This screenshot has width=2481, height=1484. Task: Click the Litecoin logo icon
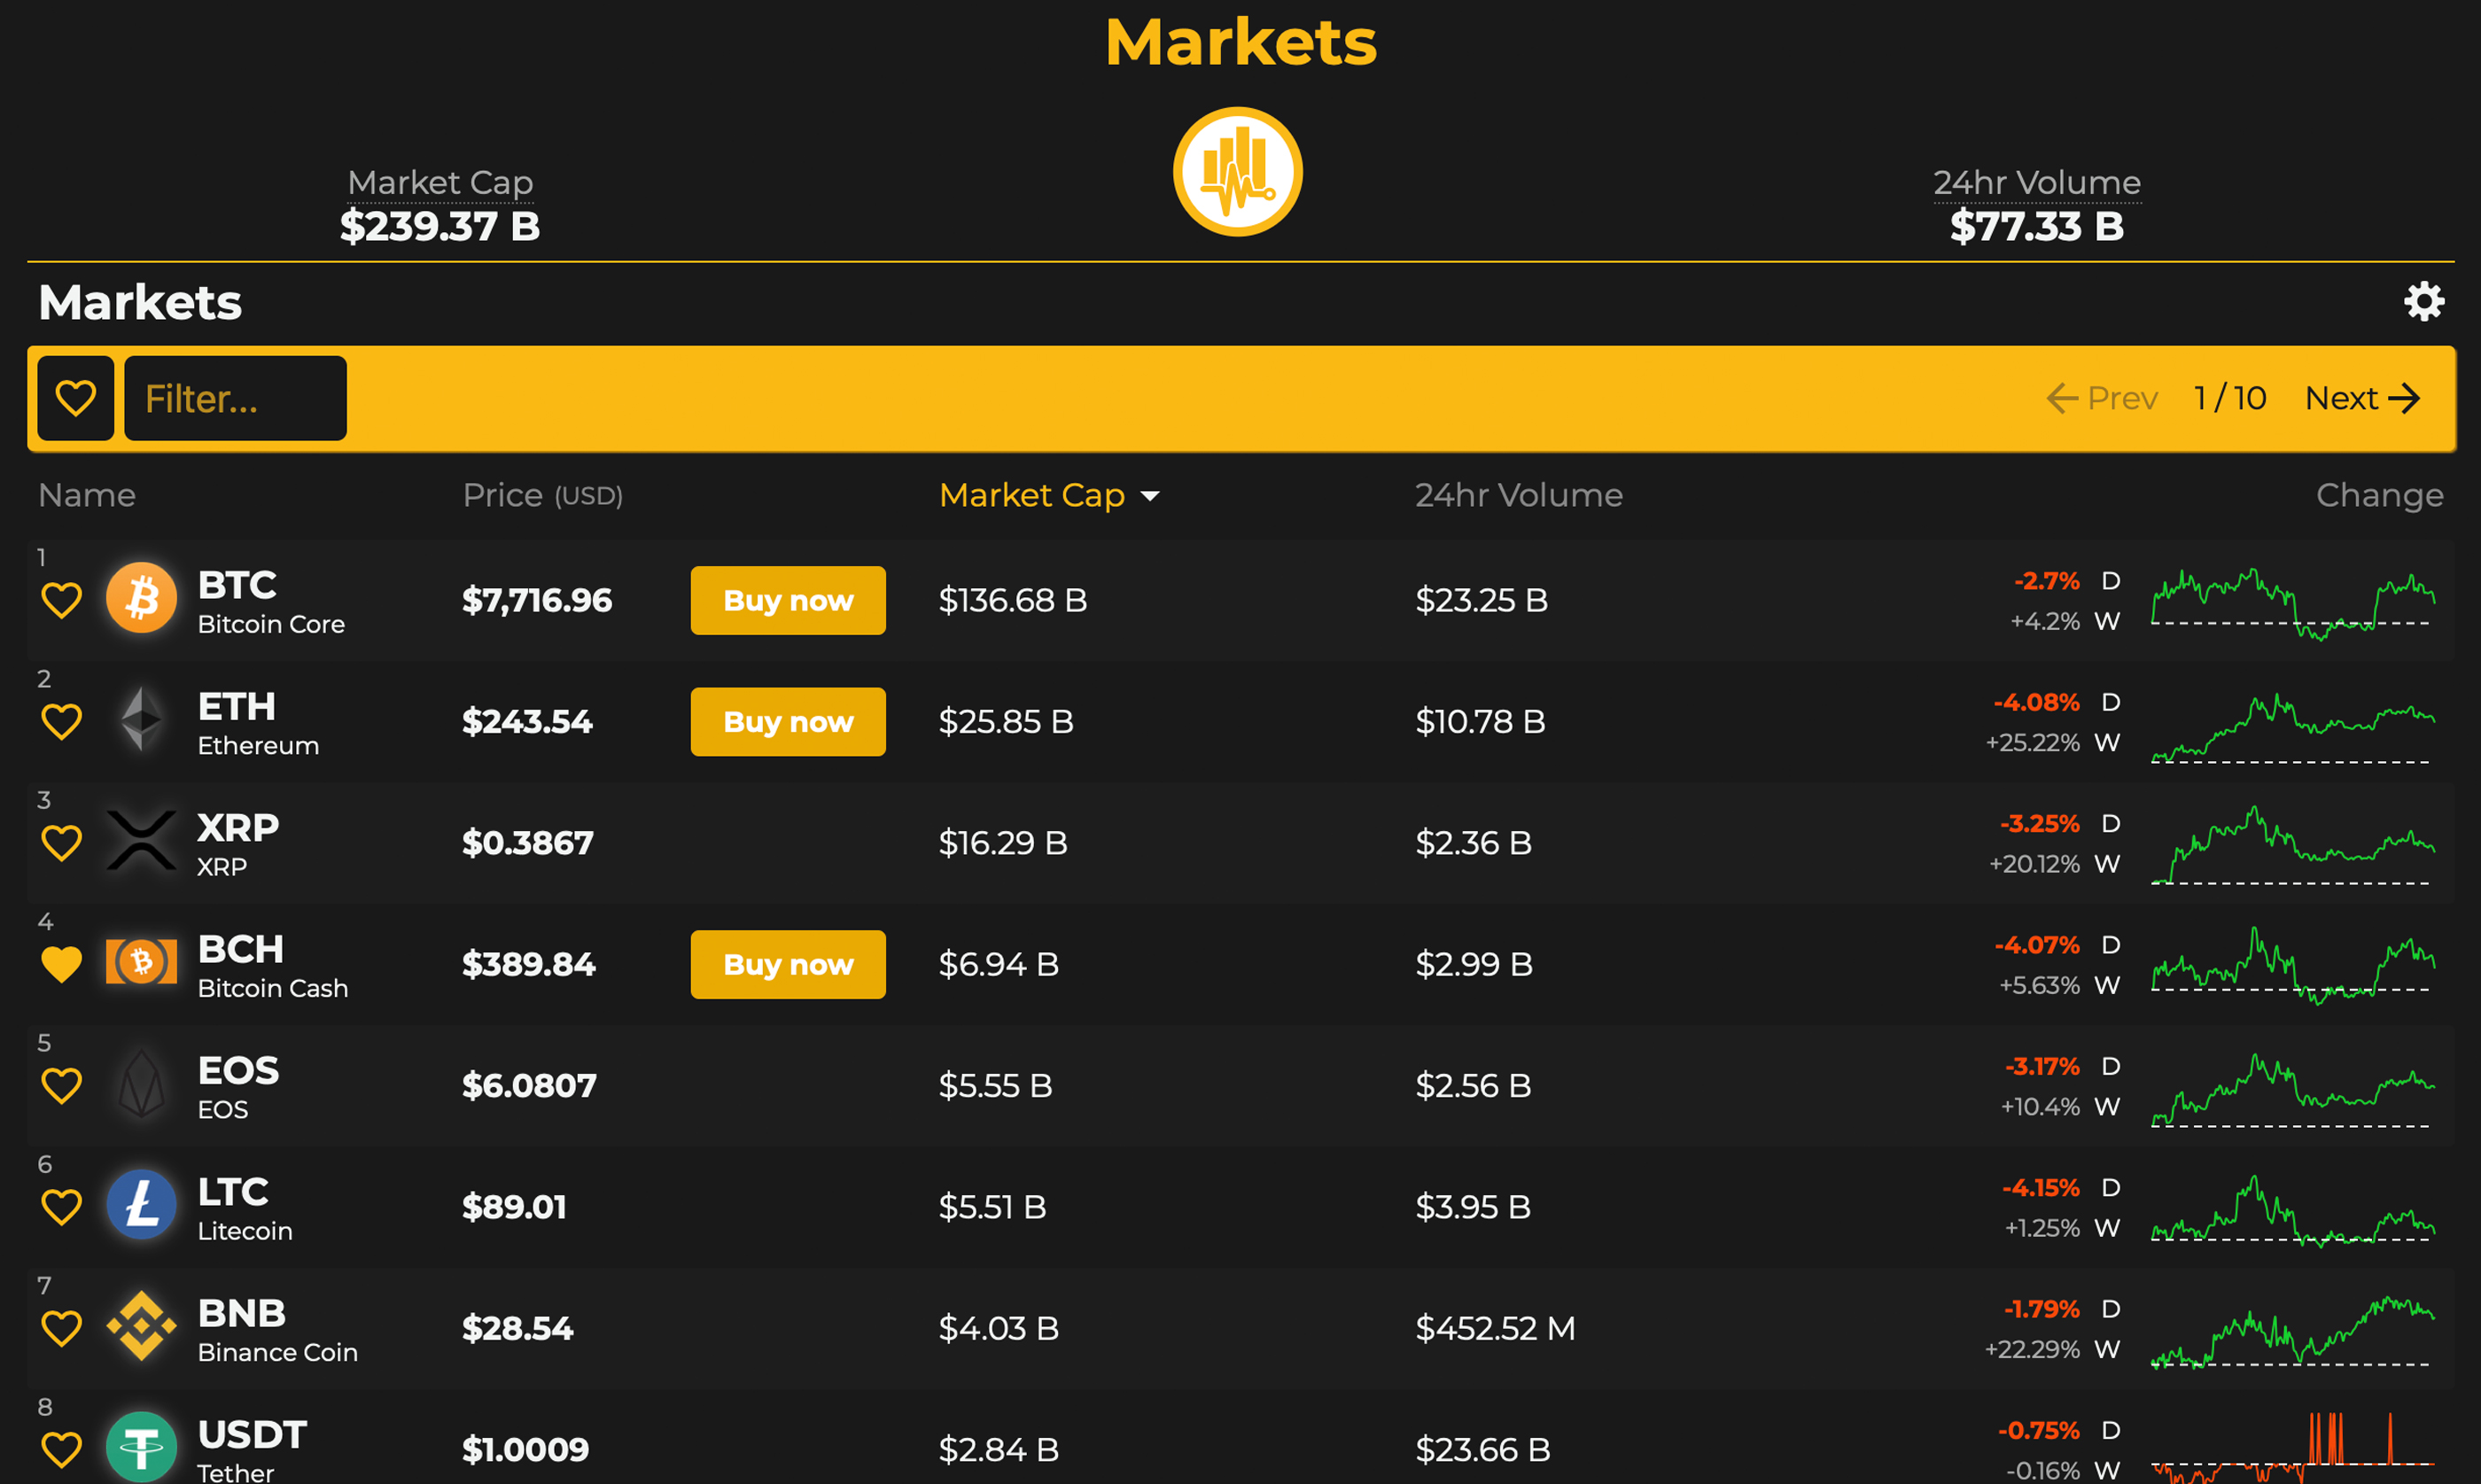click(x=141, y=1205)
